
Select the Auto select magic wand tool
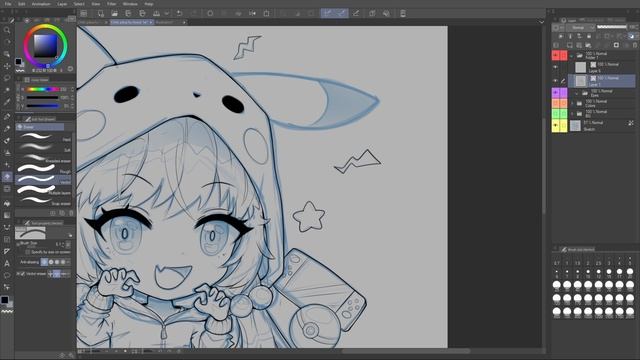pyautogui.click(x=7, y=90)
